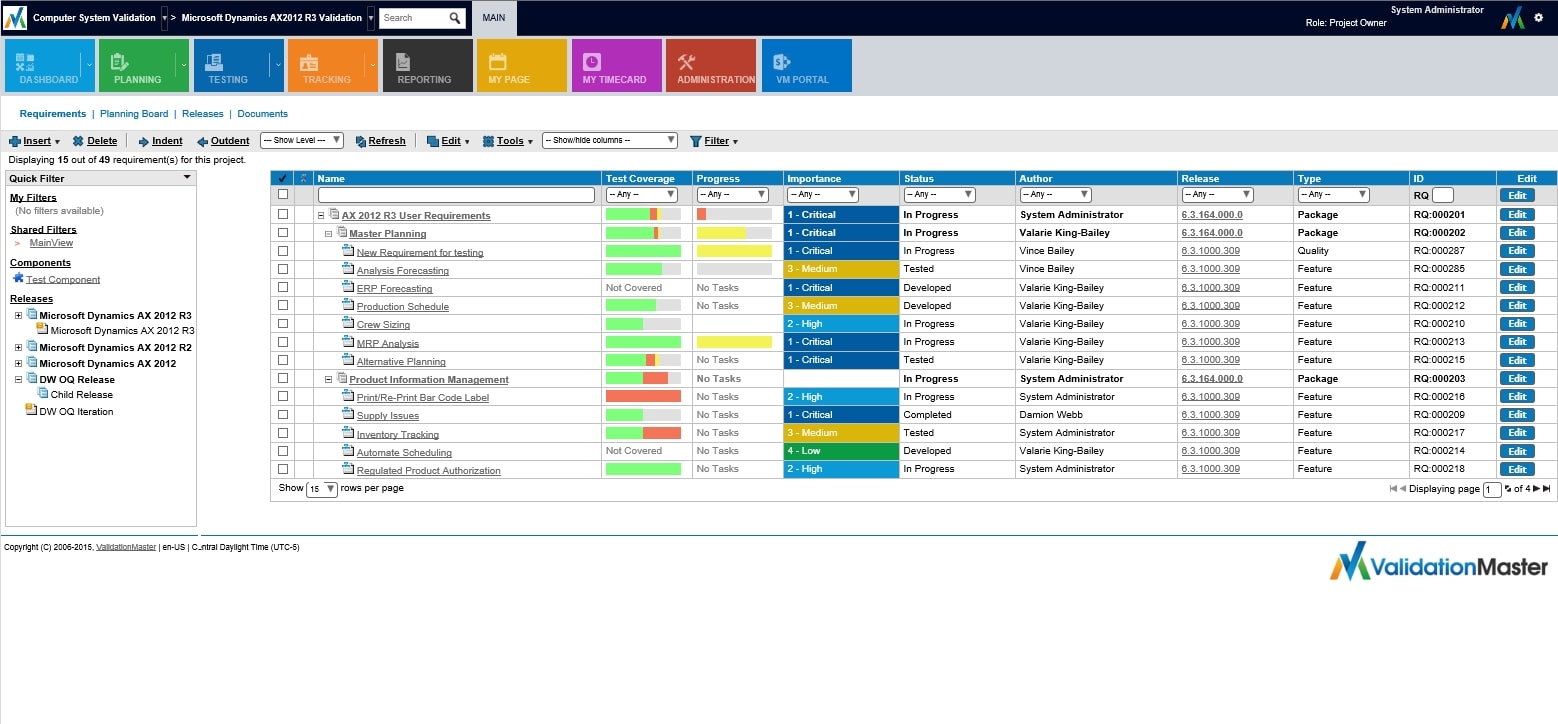
Task: Open the settings gear in header
Action: coord(1538,18)
